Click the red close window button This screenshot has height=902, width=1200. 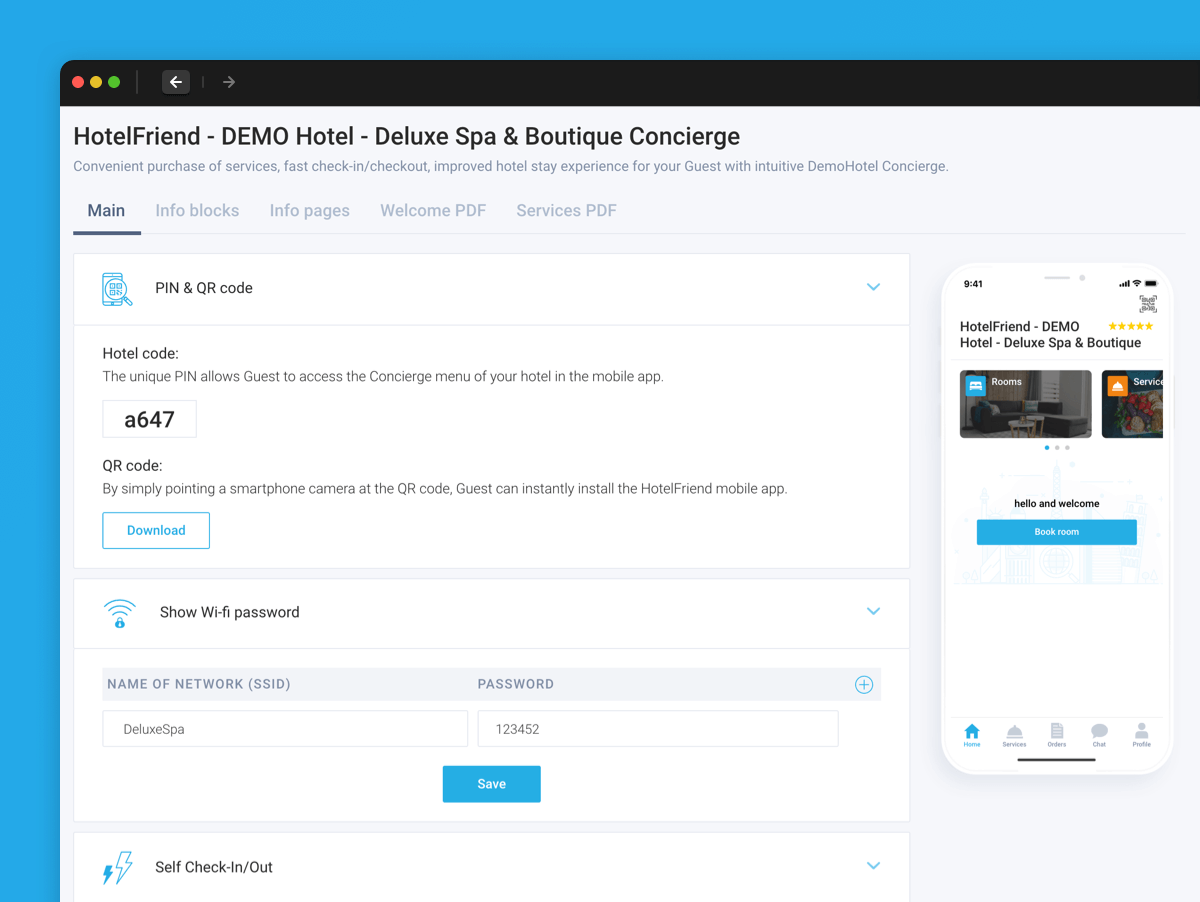(78, 82)
